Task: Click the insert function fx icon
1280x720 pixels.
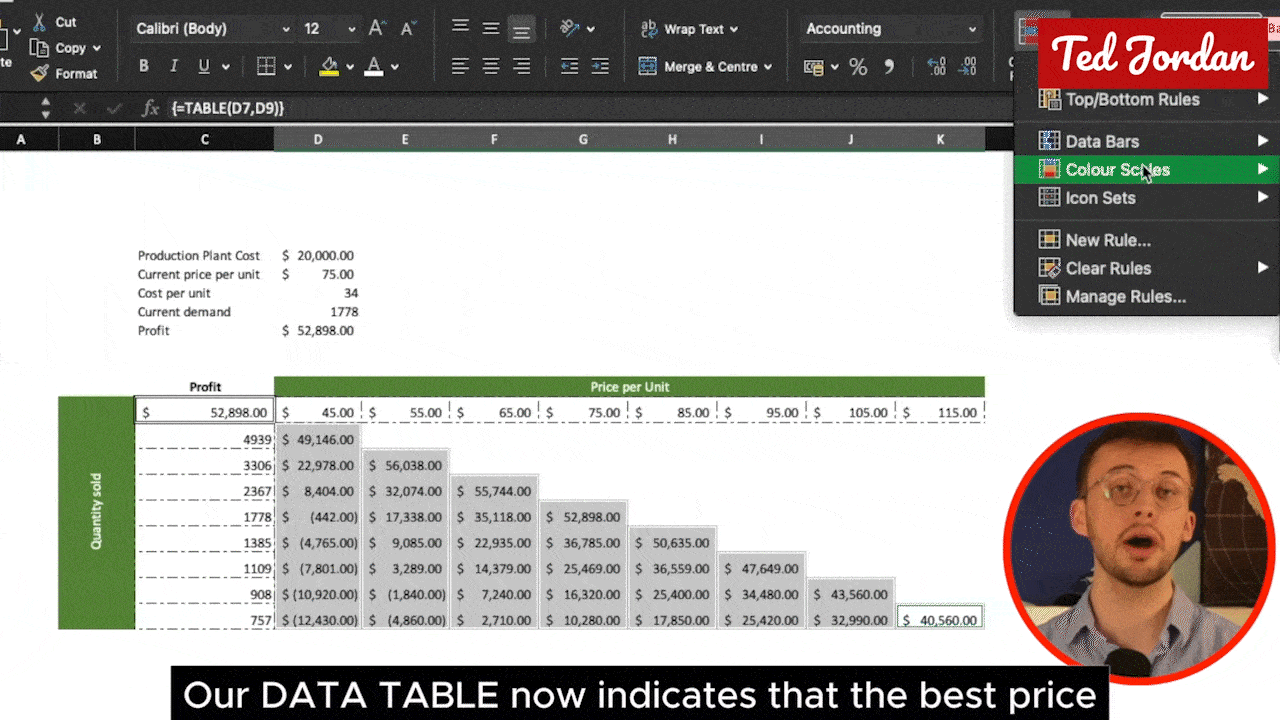Action: (x=150, y=108)
